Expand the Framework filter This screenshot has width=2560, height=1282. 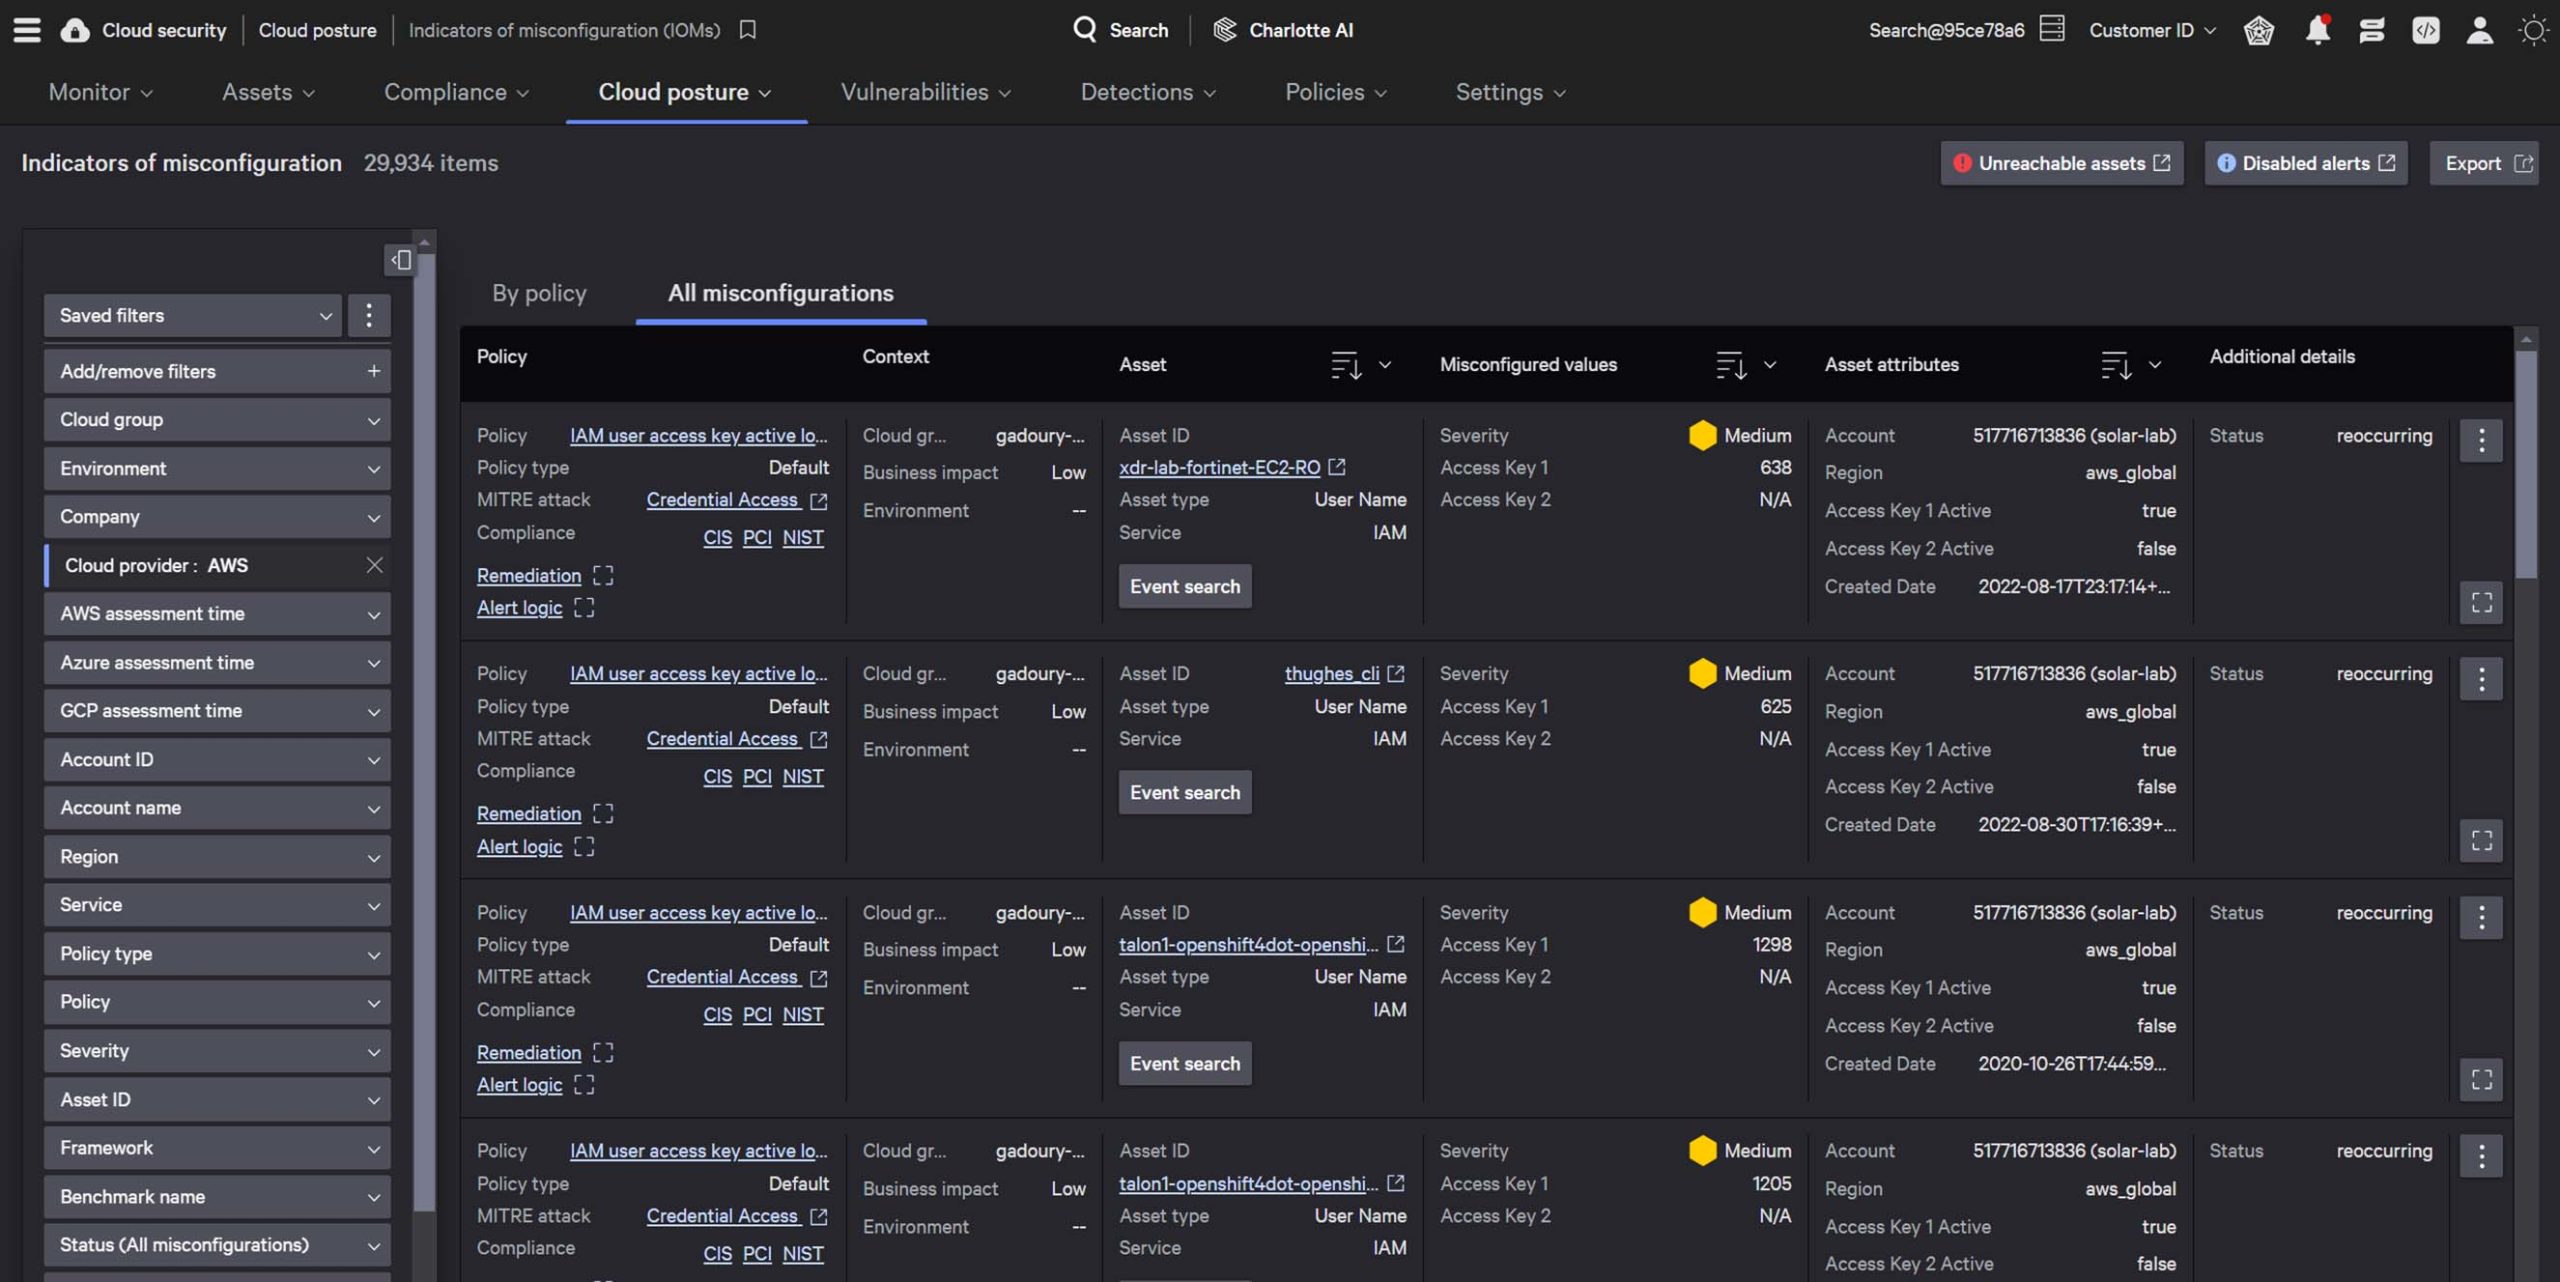point(217,1148)
